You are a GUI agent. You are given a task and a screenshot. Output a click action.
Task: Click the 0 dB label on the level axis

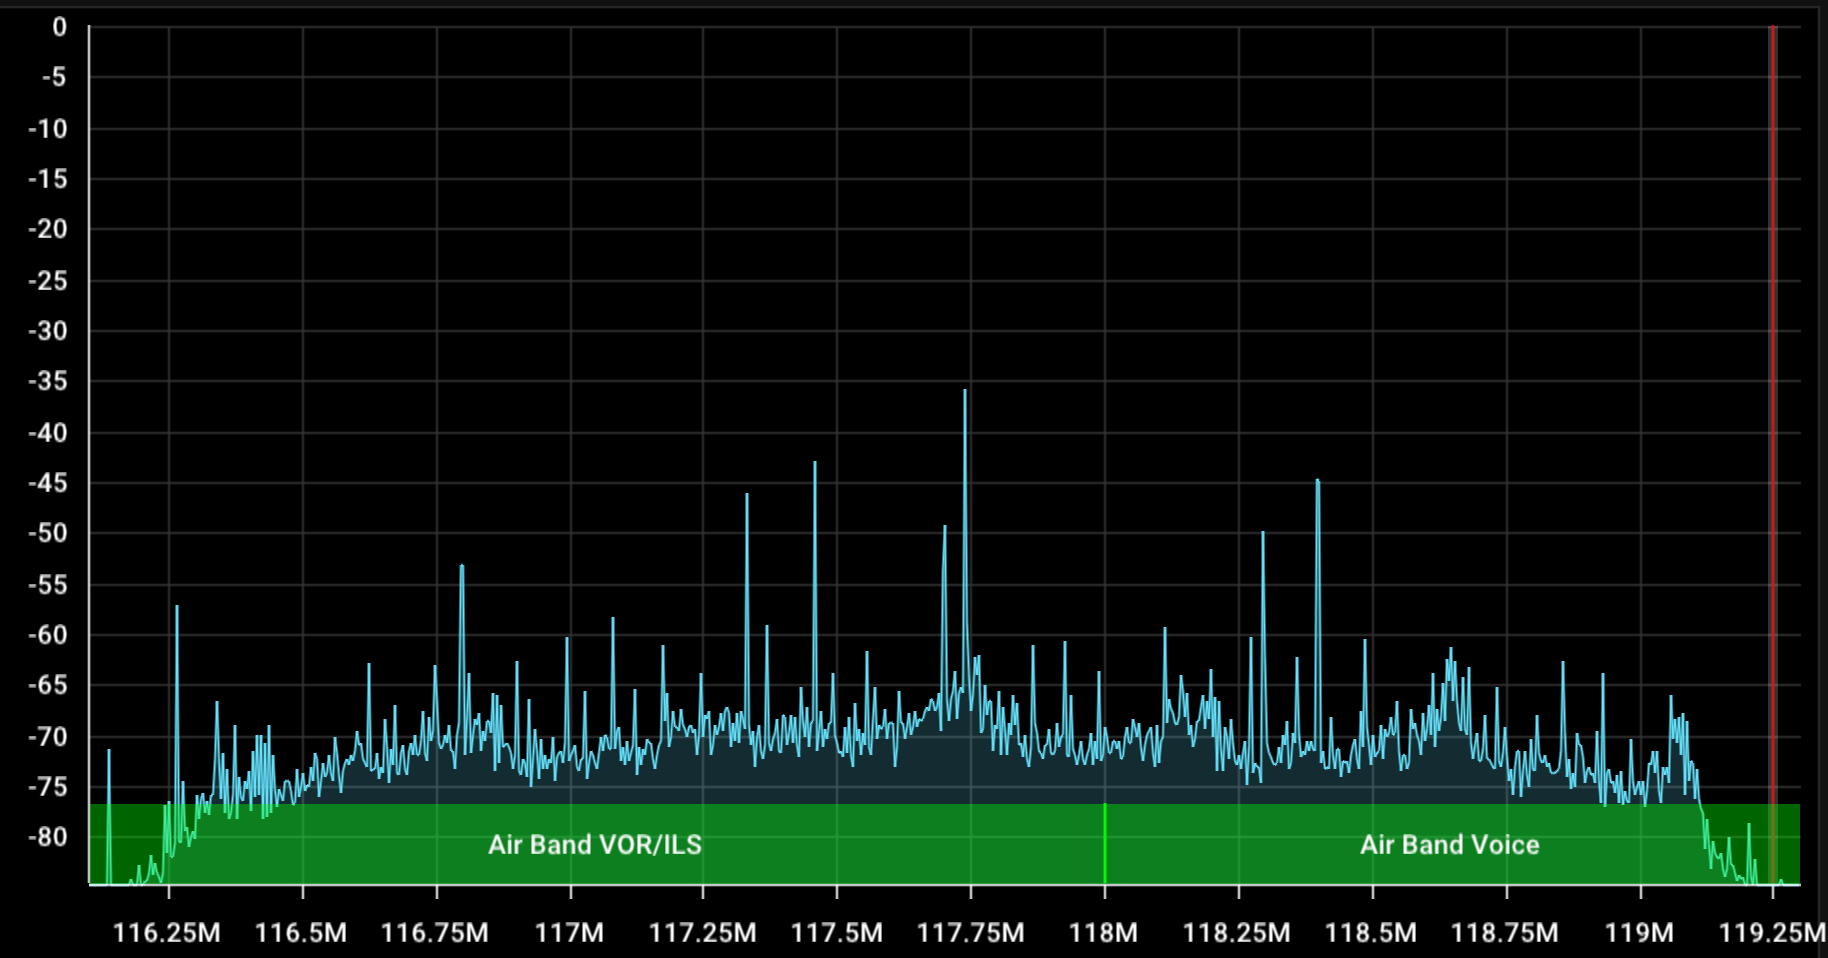tap(59, 28)
